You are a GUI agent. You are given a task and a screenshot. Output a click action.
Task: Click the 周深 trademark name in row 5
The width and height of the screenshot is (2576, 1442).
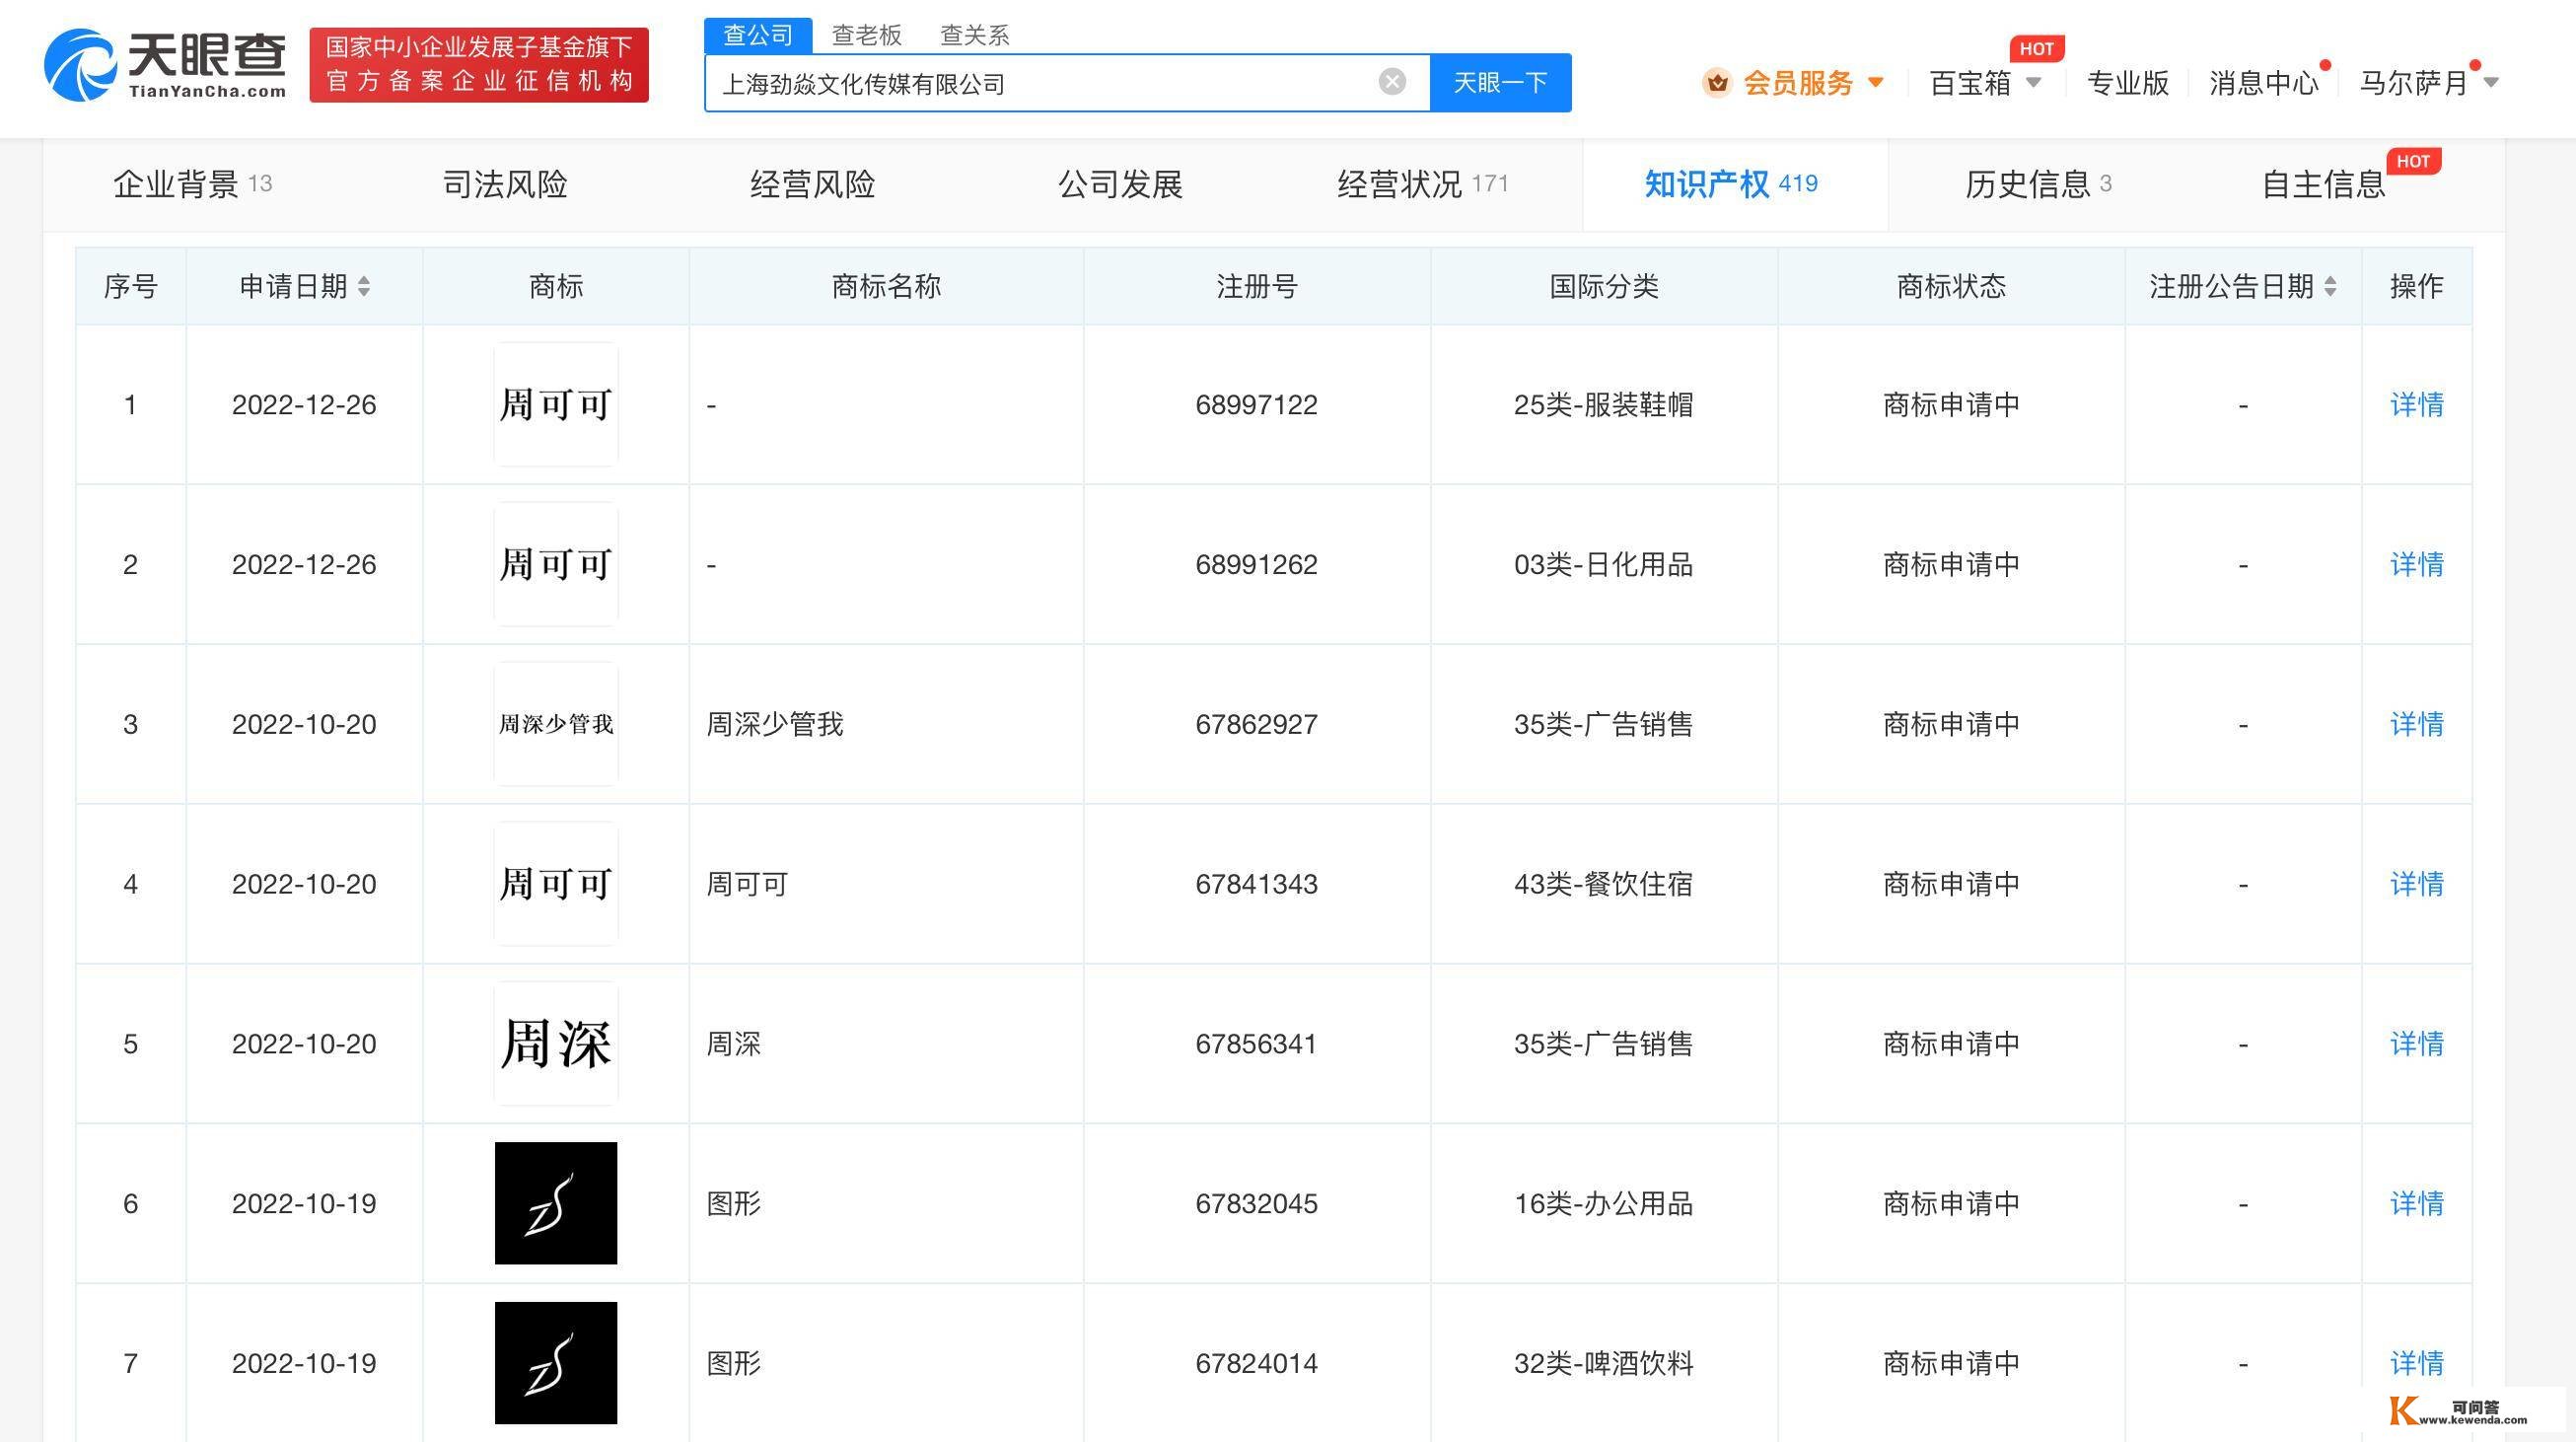pos(734,1044)
